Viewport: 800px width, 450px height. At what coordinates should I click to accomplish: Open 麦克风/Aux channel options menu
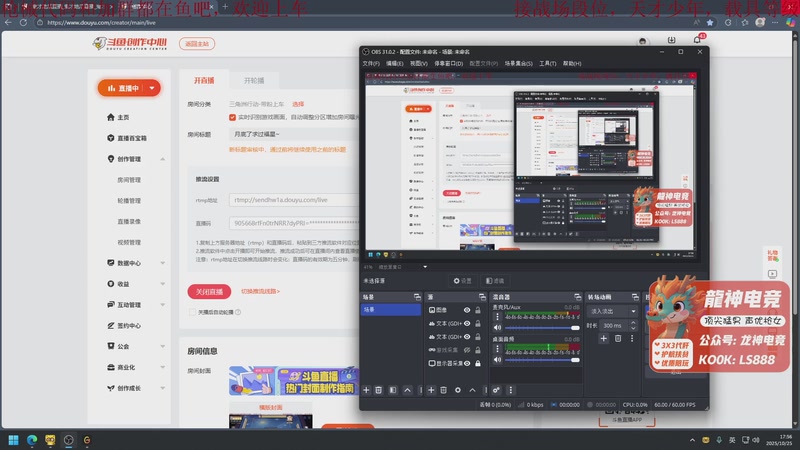pyautogui.click(x=497, y=316)
